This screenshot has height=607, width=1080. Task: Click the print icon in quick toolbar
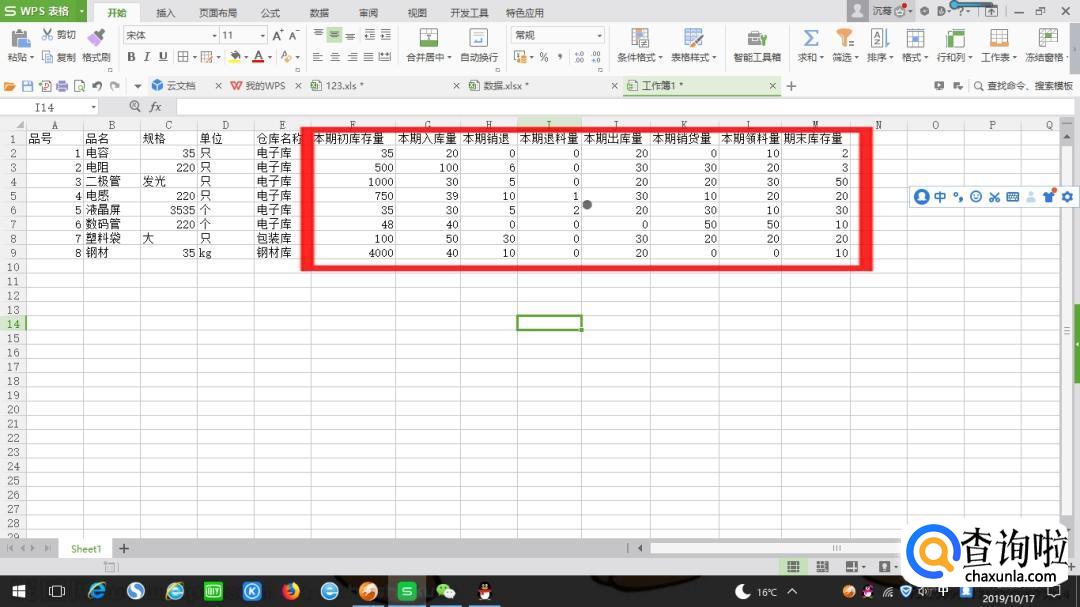click(62, 86)
